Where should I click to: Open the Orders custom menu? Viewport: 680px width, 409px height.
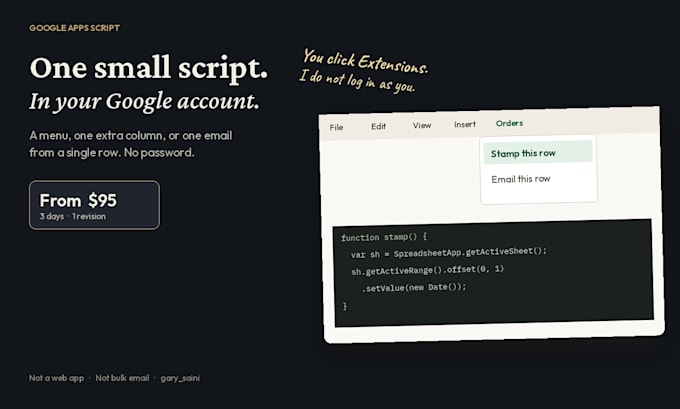(x=510, y=123)
